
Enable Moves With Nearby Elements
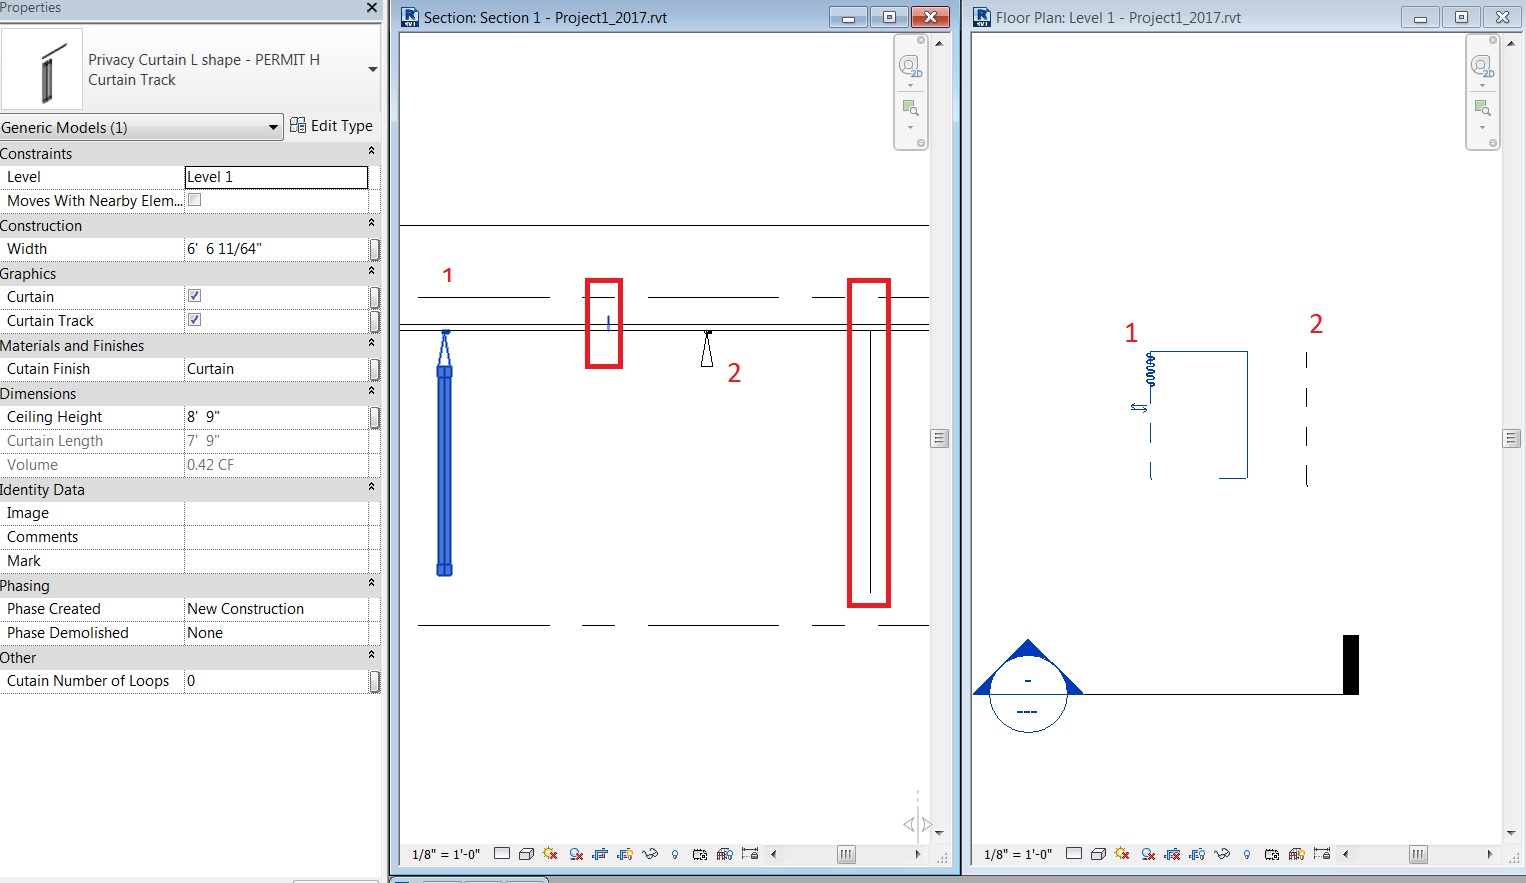[x=195, y=199]
